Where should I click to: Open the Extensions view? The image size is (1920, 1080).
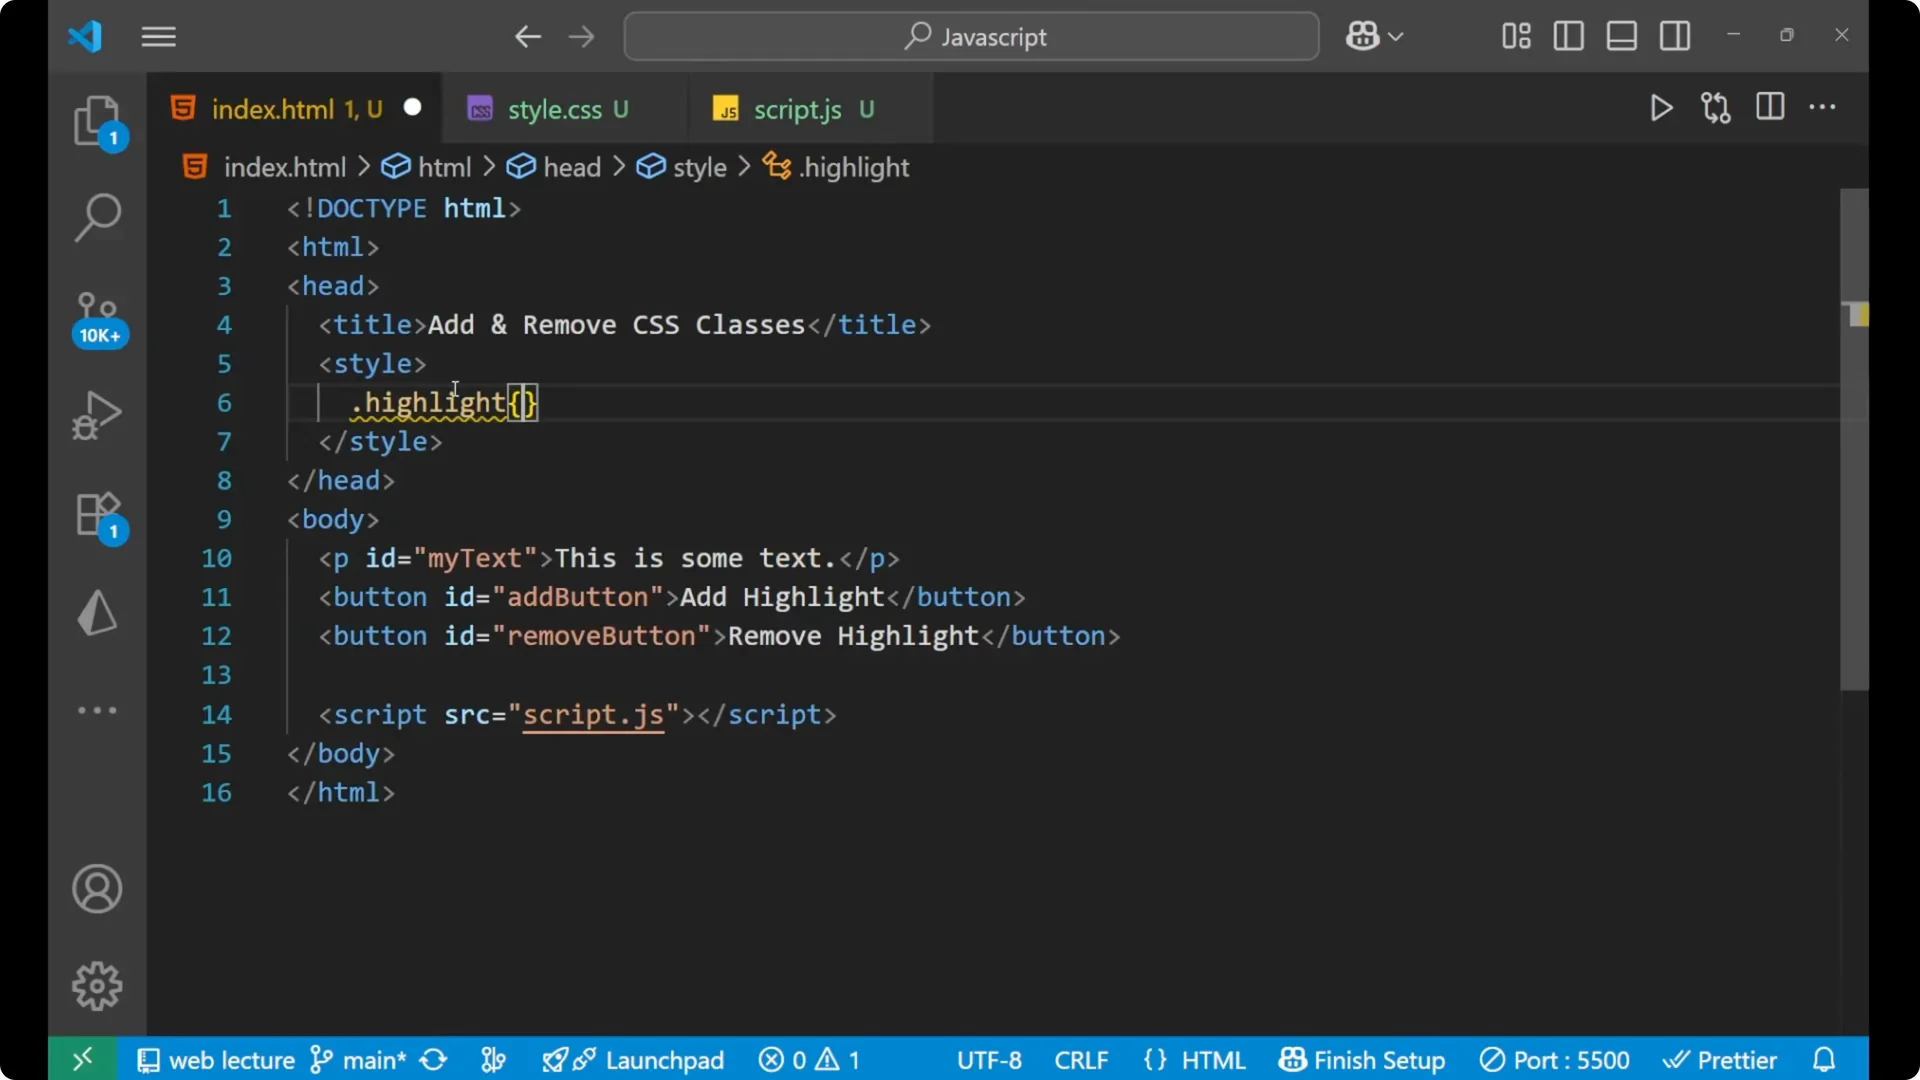pyautogui.click(x=97, y=514)
